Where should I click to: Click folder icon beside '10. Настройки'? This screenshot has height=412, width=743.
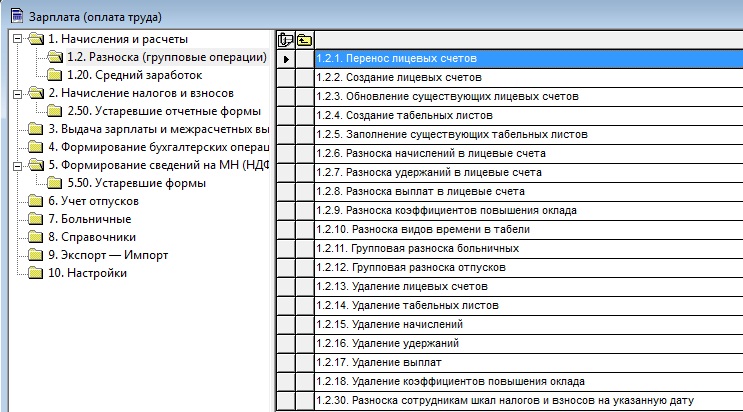(x=37, y=273)
